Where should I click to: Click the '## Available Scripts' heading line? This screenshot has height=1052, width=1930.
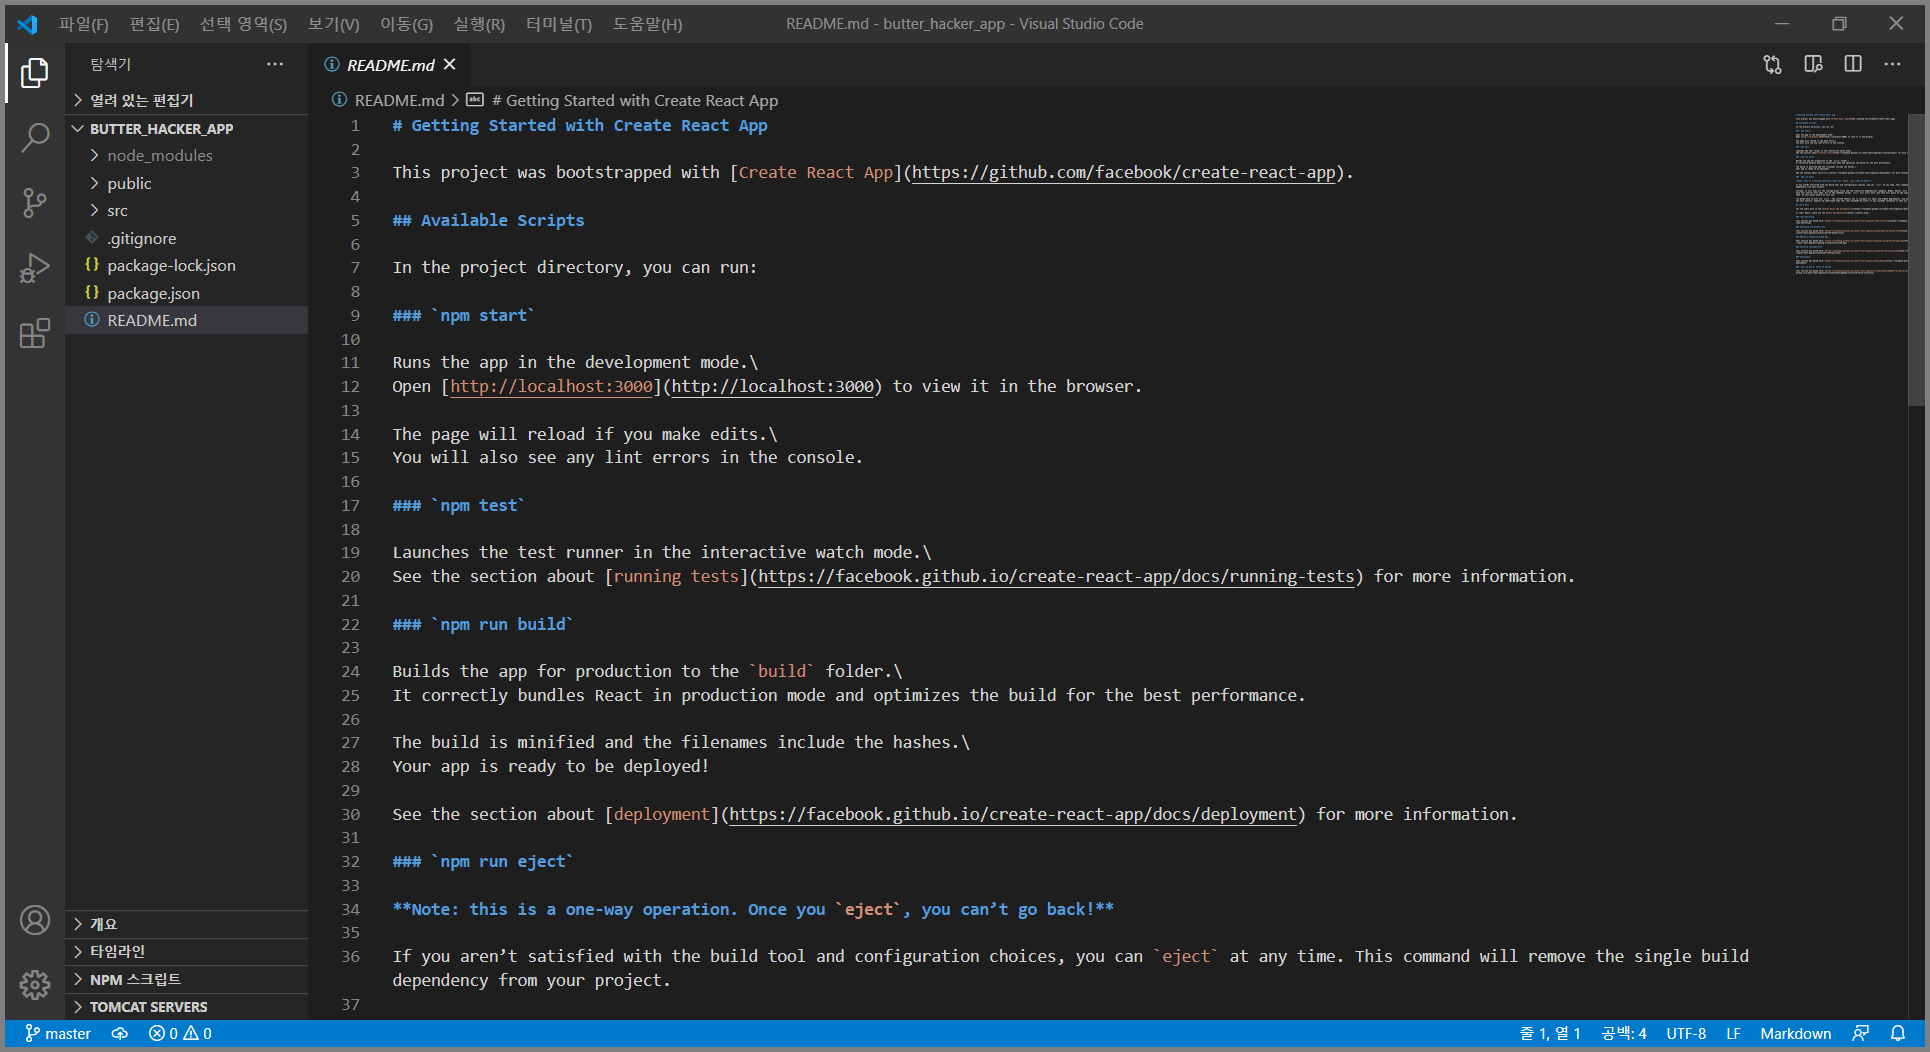coord(488,221)
